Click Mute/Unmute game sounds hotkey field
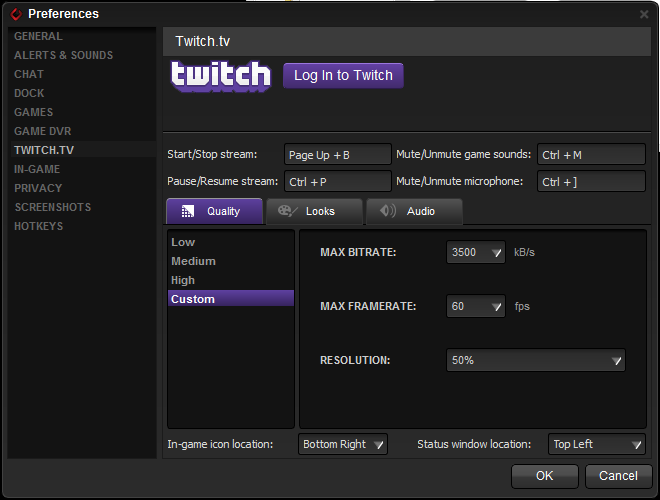Image resolution: width=660 pixels, height=500 pixels. click(x=591, y=154)
